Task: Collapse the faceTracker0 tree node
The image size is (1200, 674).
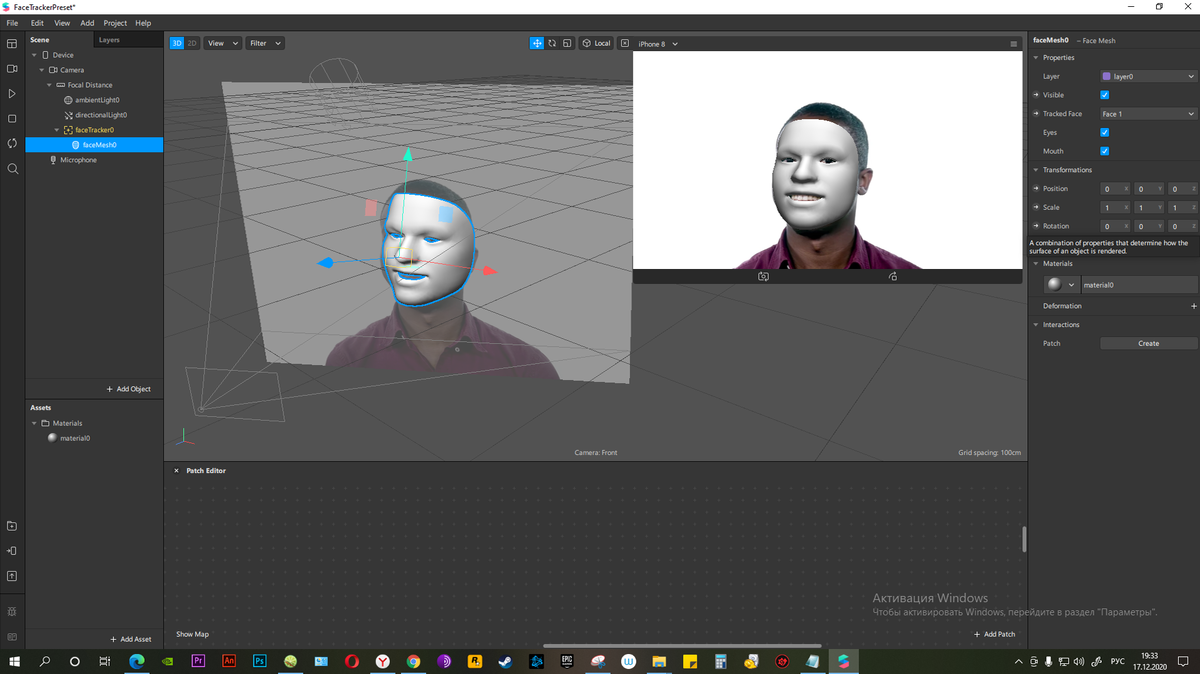Action: (x=56, y=130)
